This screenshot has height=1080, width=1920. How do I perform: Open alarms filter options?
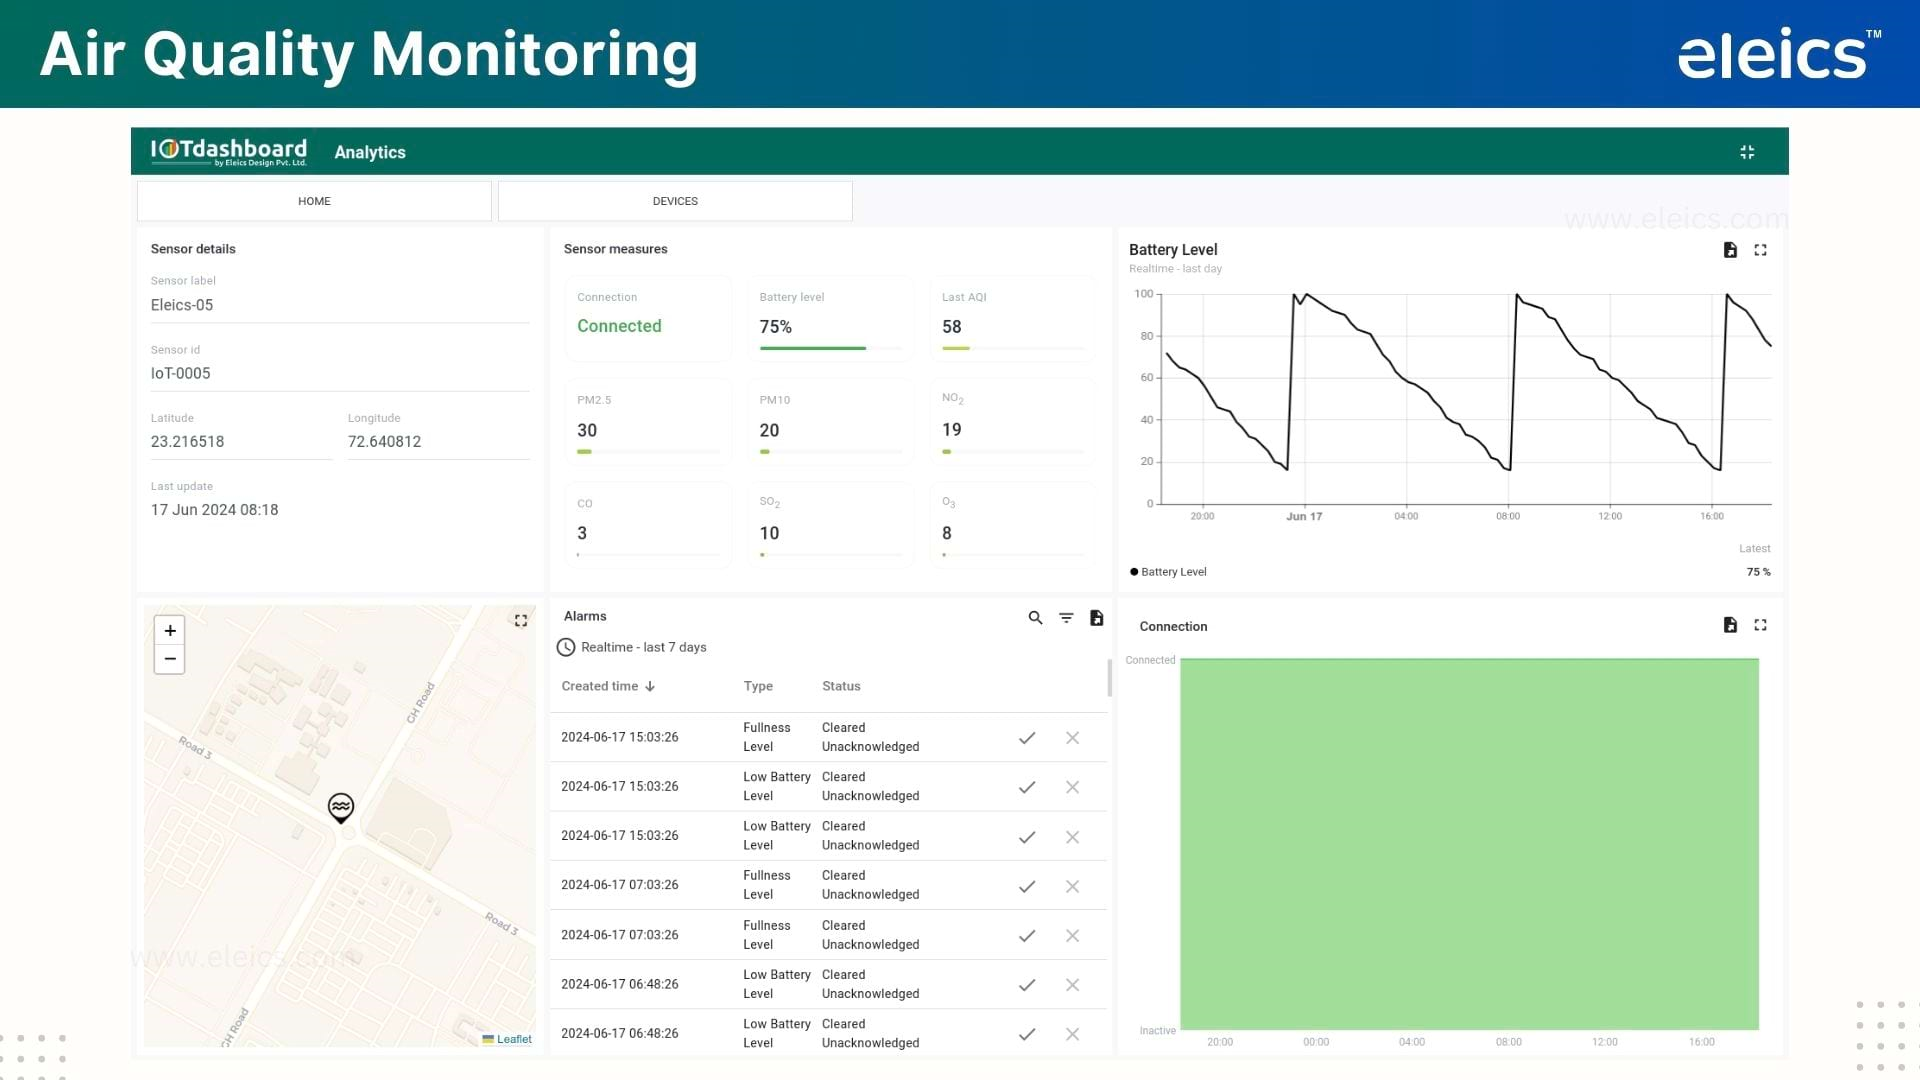[x=1066, y=618]
